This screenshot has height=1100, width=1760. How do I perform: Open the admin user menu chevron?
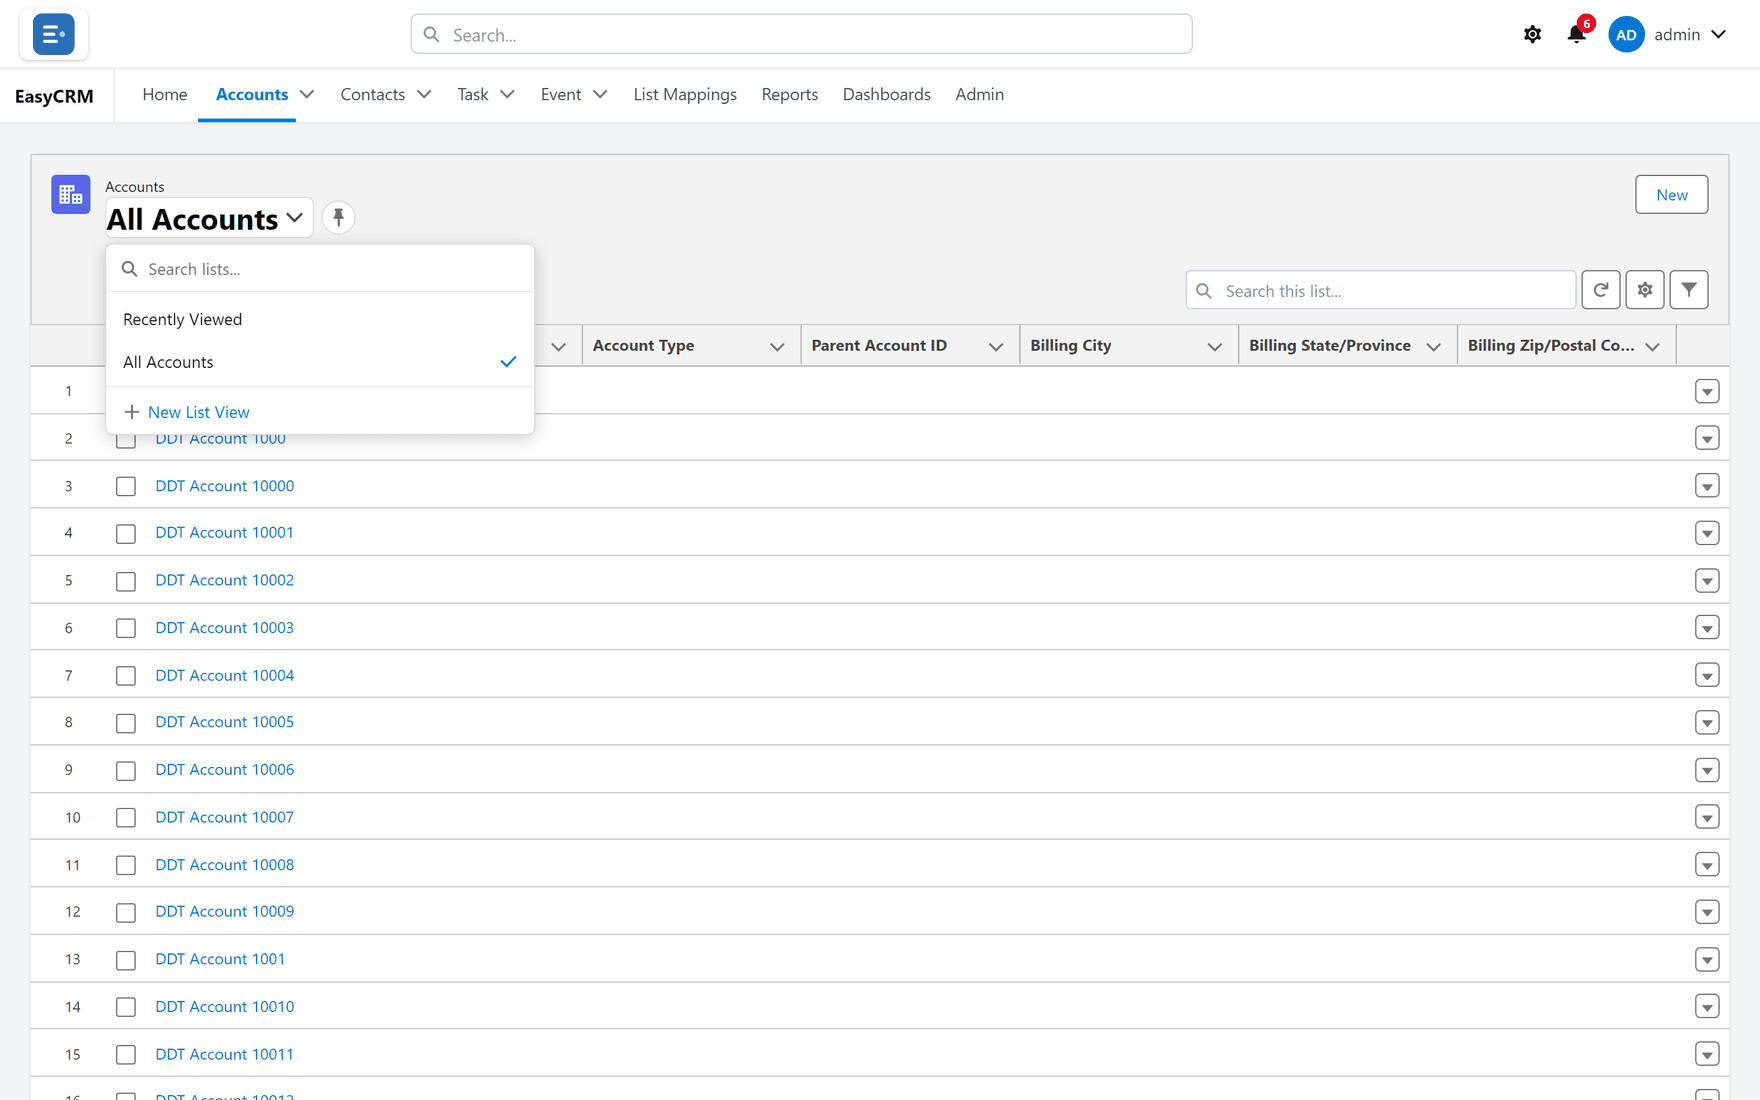point(1719,35)
